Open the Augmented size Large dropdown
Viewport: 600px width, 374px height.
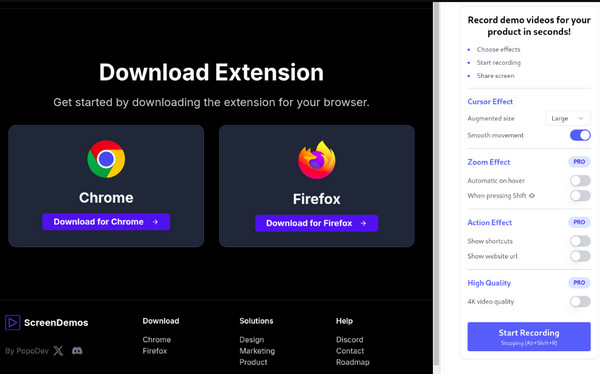567,118
